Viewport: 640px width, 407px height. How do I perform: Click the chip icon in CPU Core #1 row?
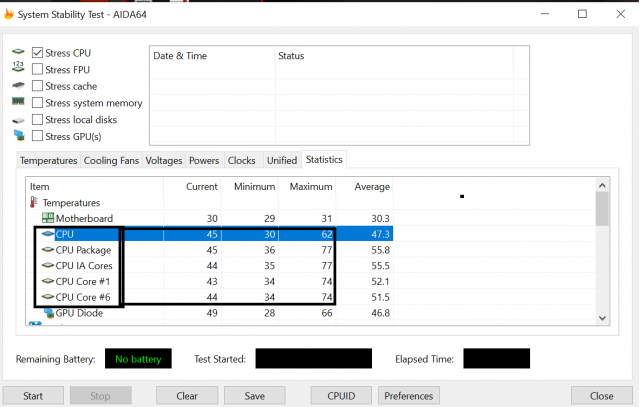coord(48,281)
